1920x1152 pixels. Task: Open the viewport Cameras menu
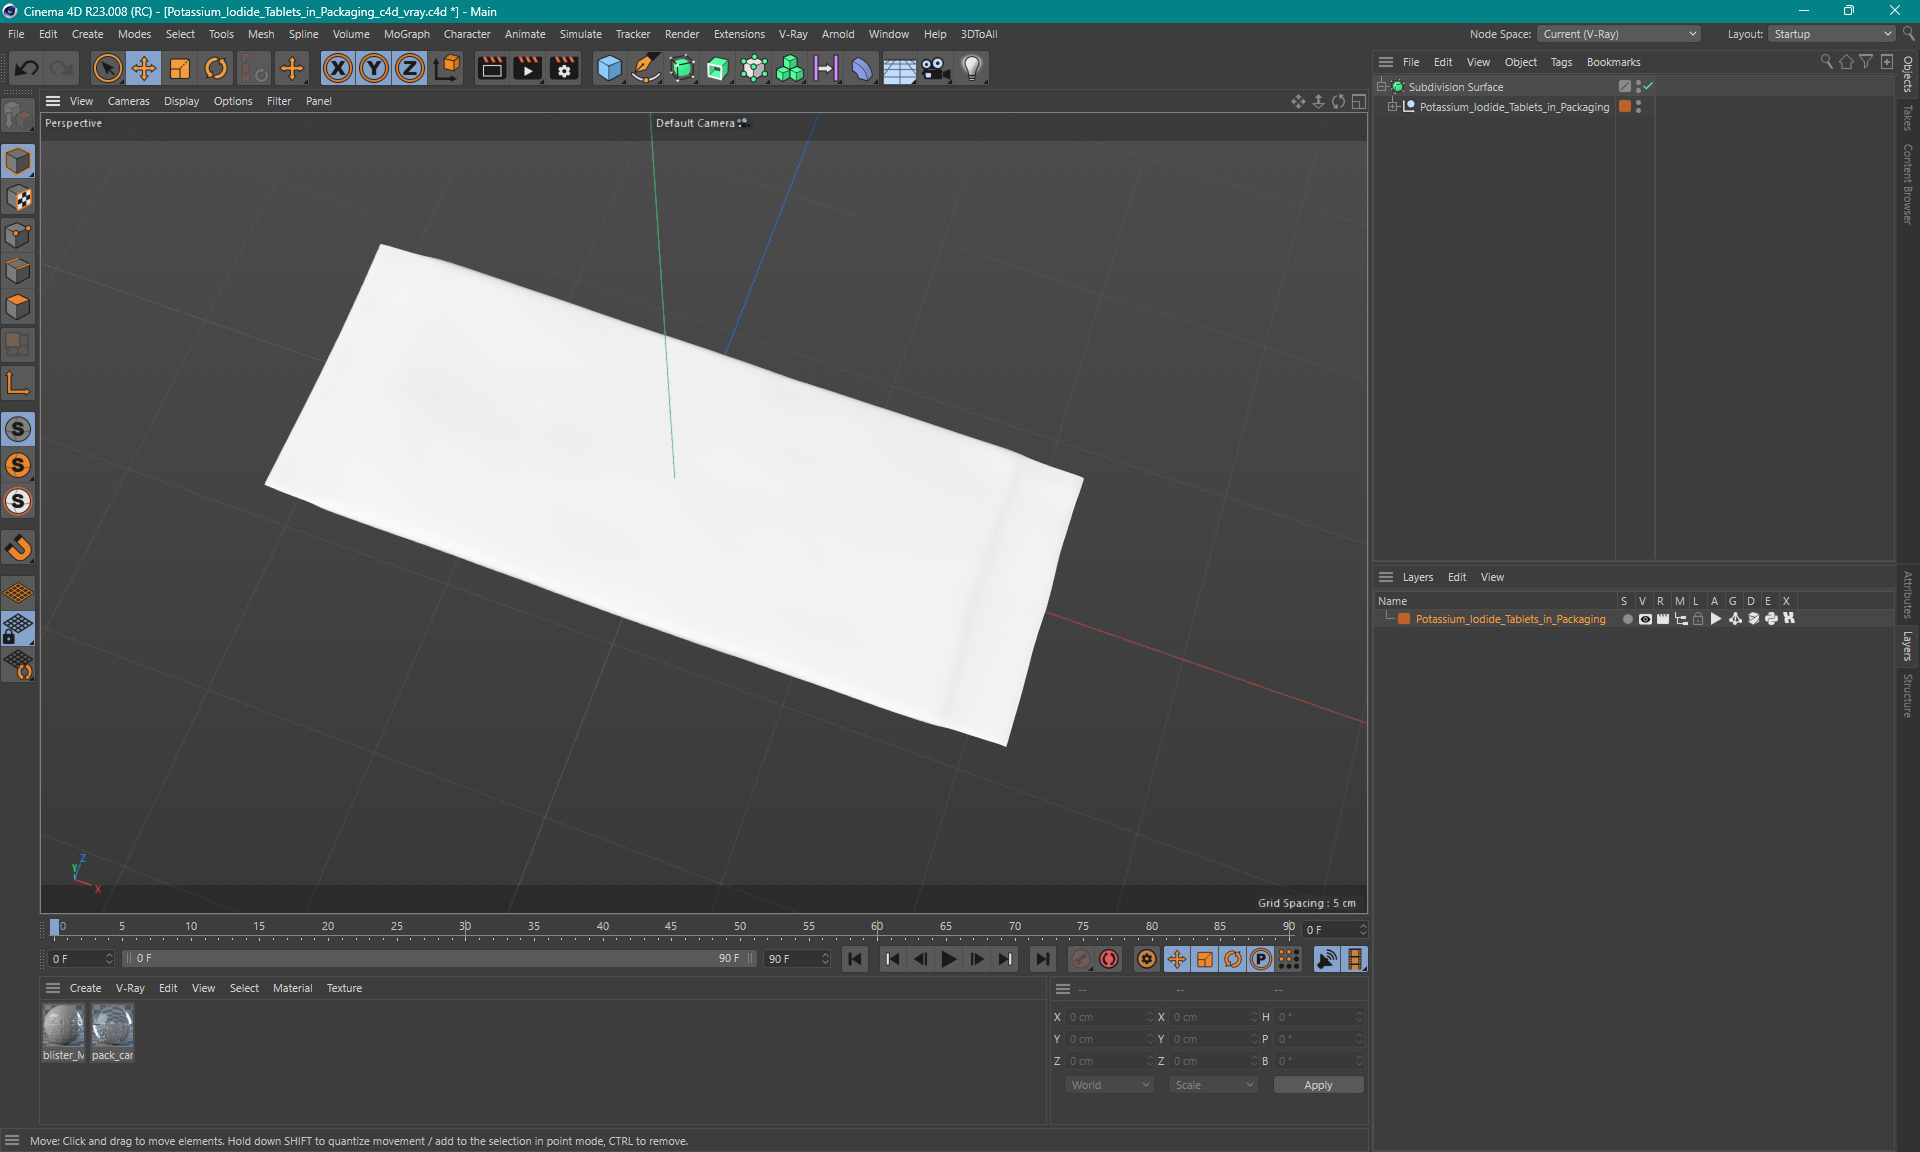[128, 101]
